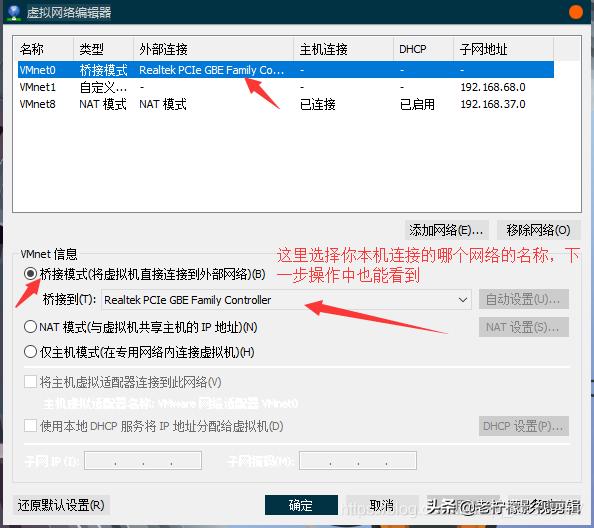Click the 名称 column header
Viewport: 594px width, 528px height.
point(45,49)
